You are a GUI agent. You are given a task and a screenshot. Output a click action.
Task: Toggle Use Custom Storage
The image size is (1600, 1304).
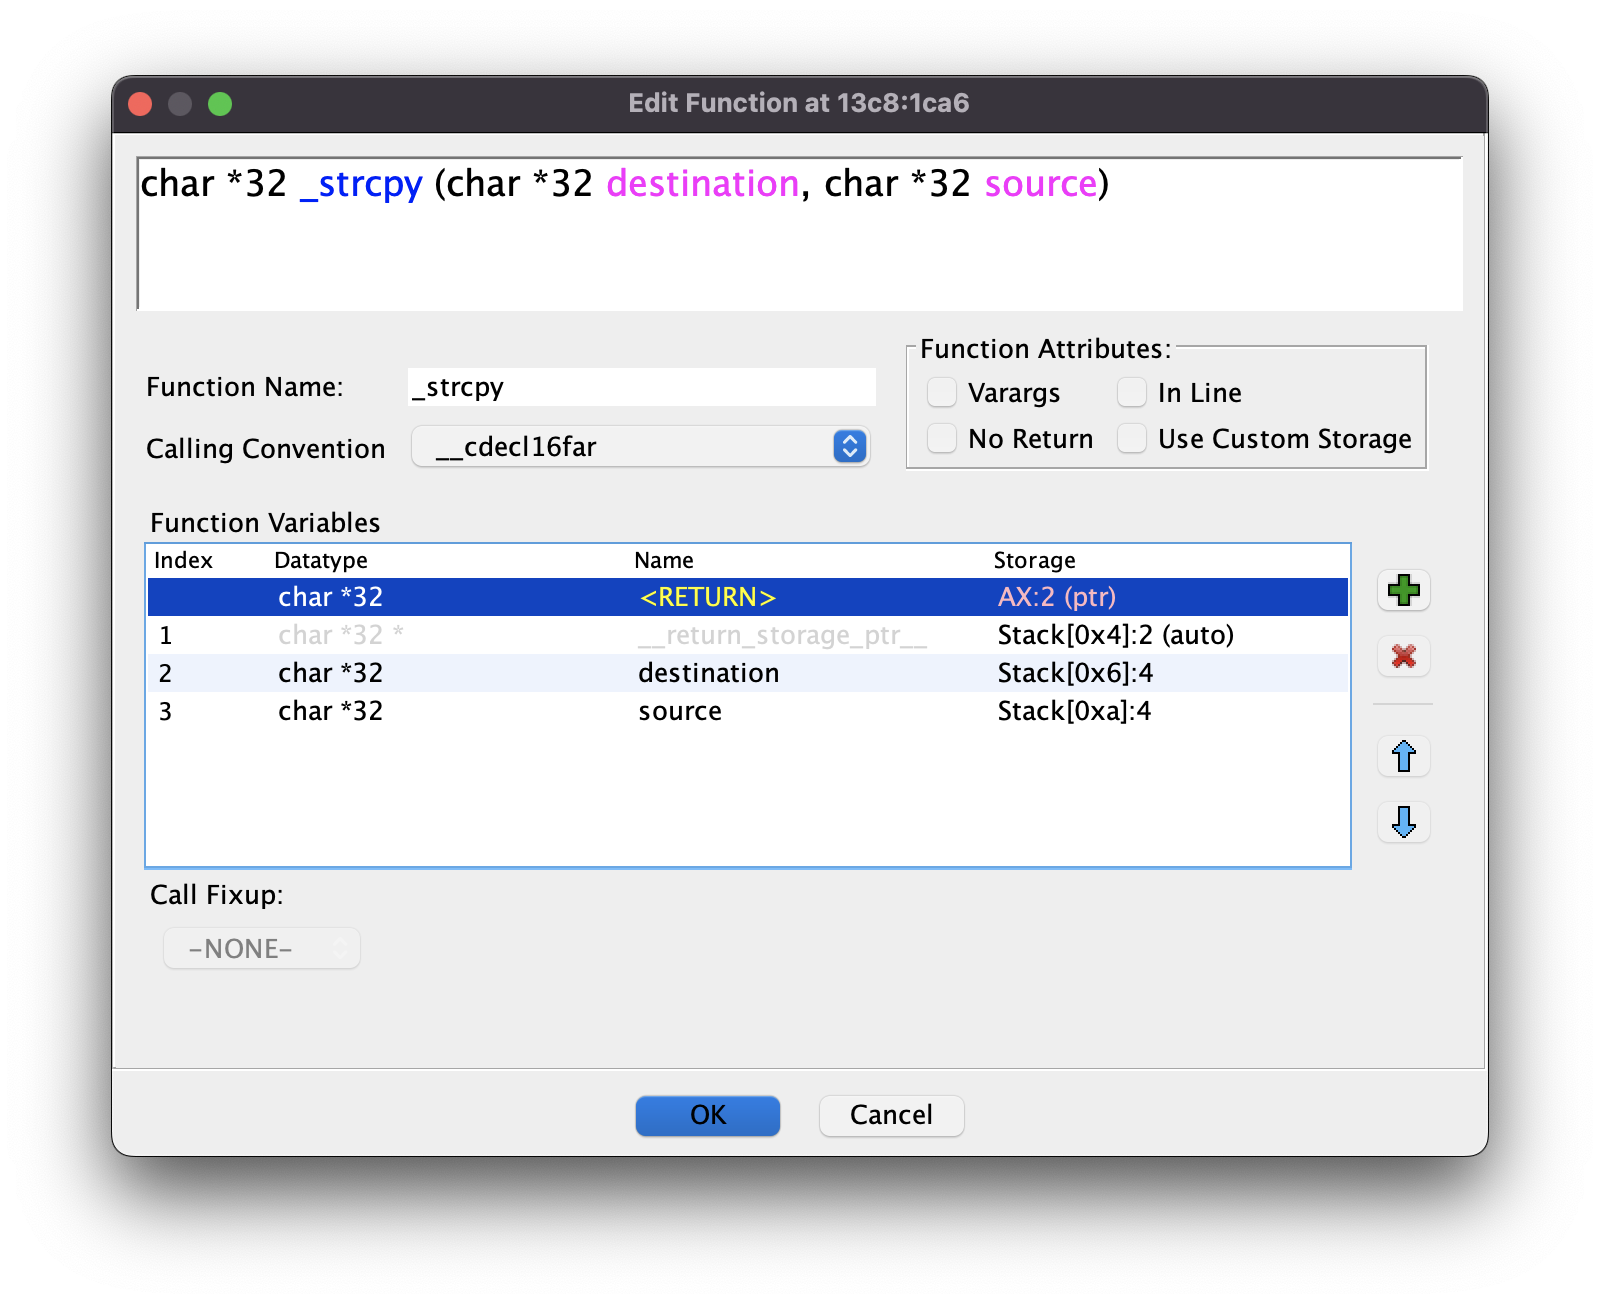[x=1132, y=438]
